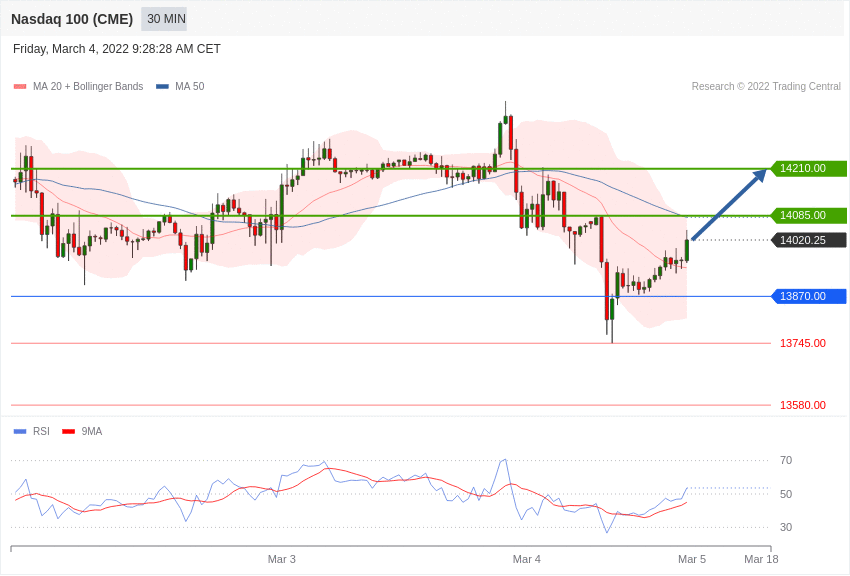Click the Research © 2022 Trading Central credit

click(766, 87)
